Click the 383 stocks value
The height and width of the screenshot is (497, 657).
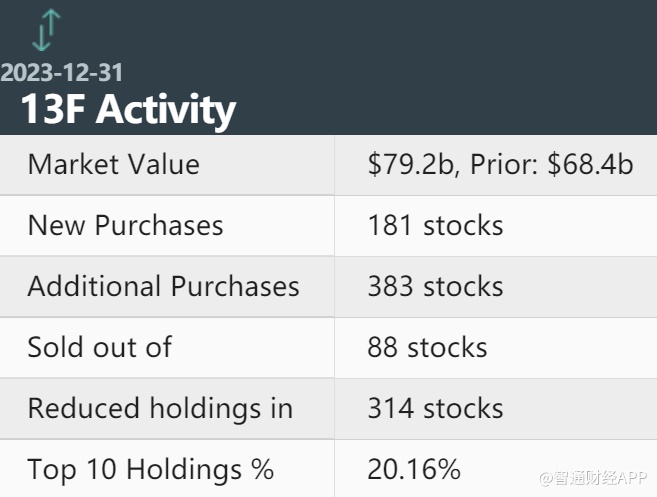[435, 286]
